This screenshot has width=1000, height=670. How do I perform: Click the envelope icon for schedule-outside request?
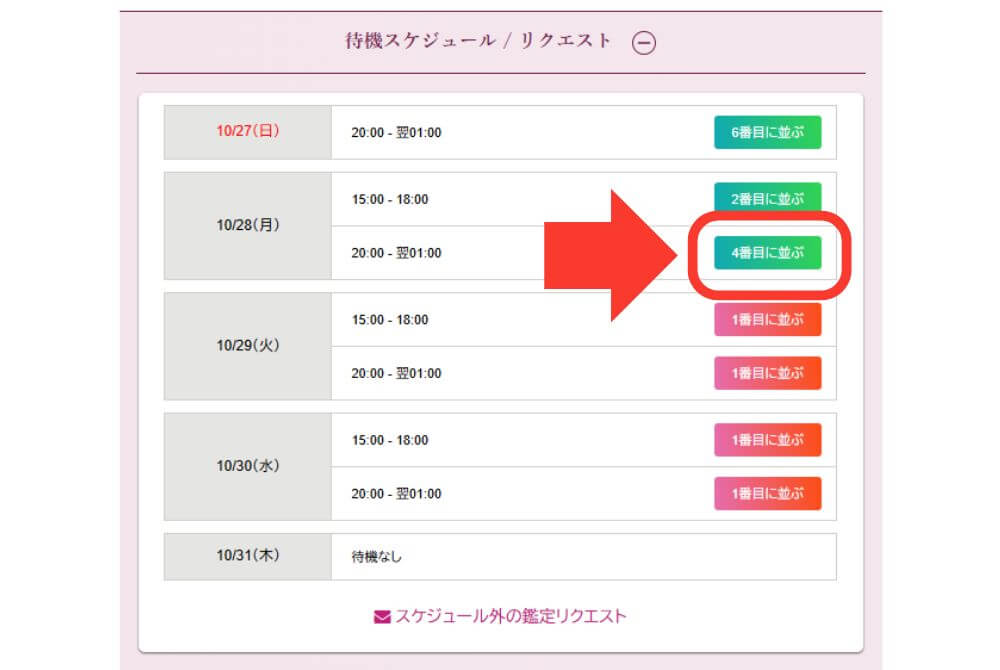[382, 617]
